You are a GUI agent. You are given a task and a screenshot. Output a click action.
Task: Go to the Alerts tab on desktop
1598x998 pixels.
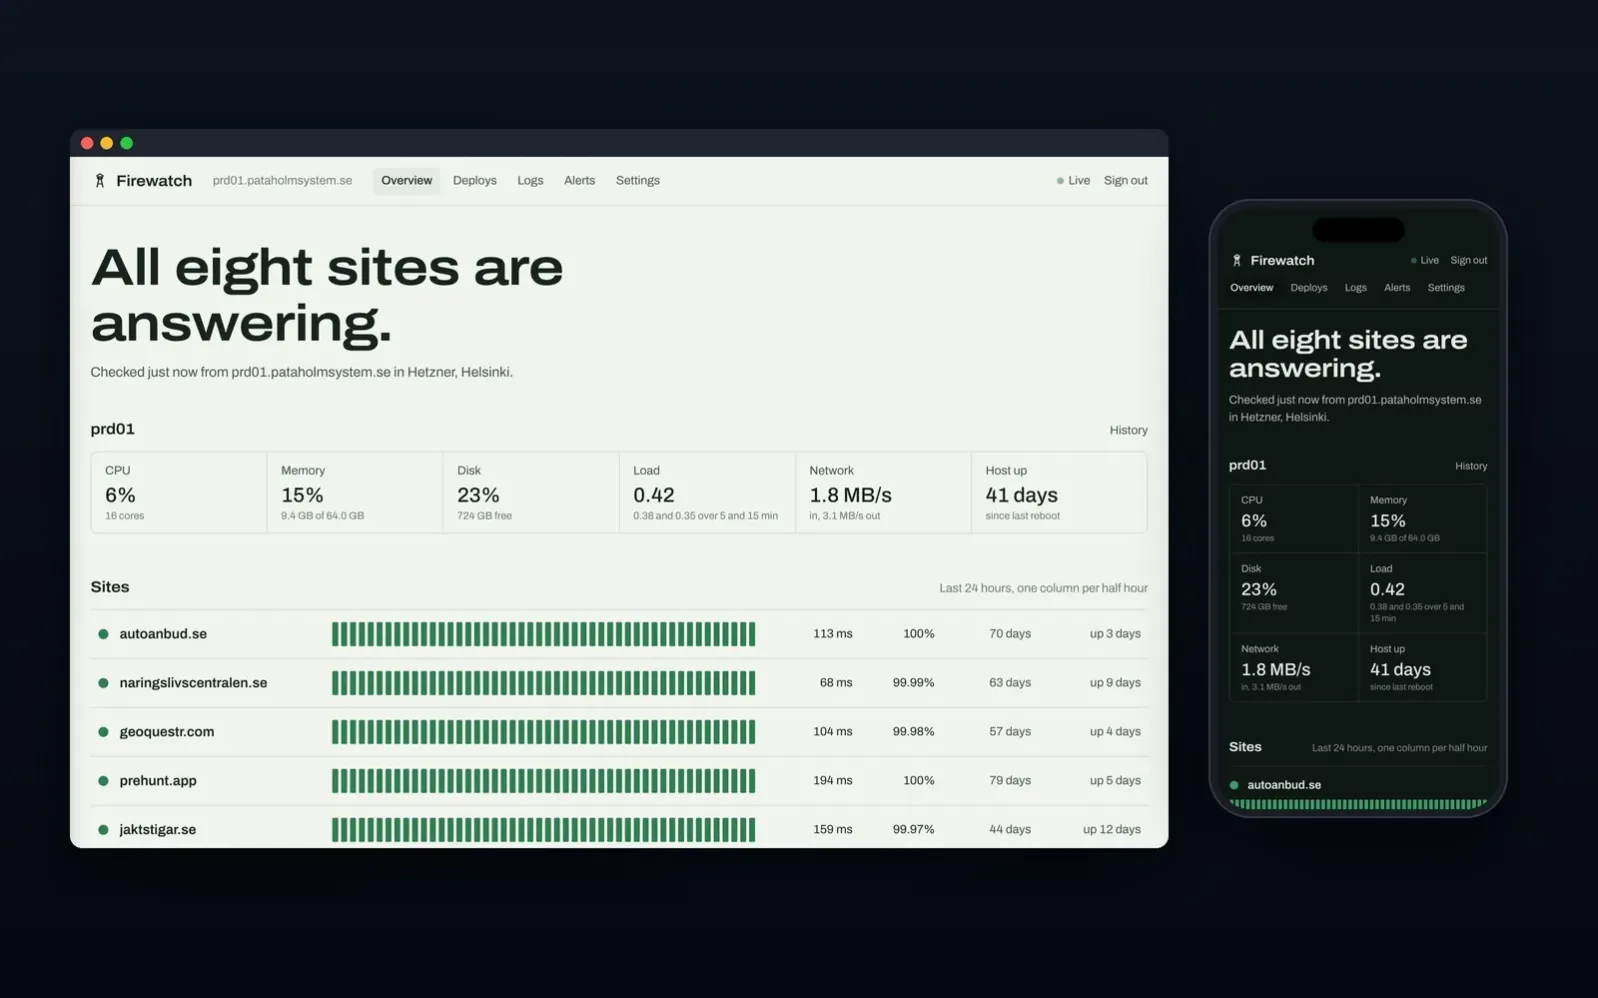(579, 181)
